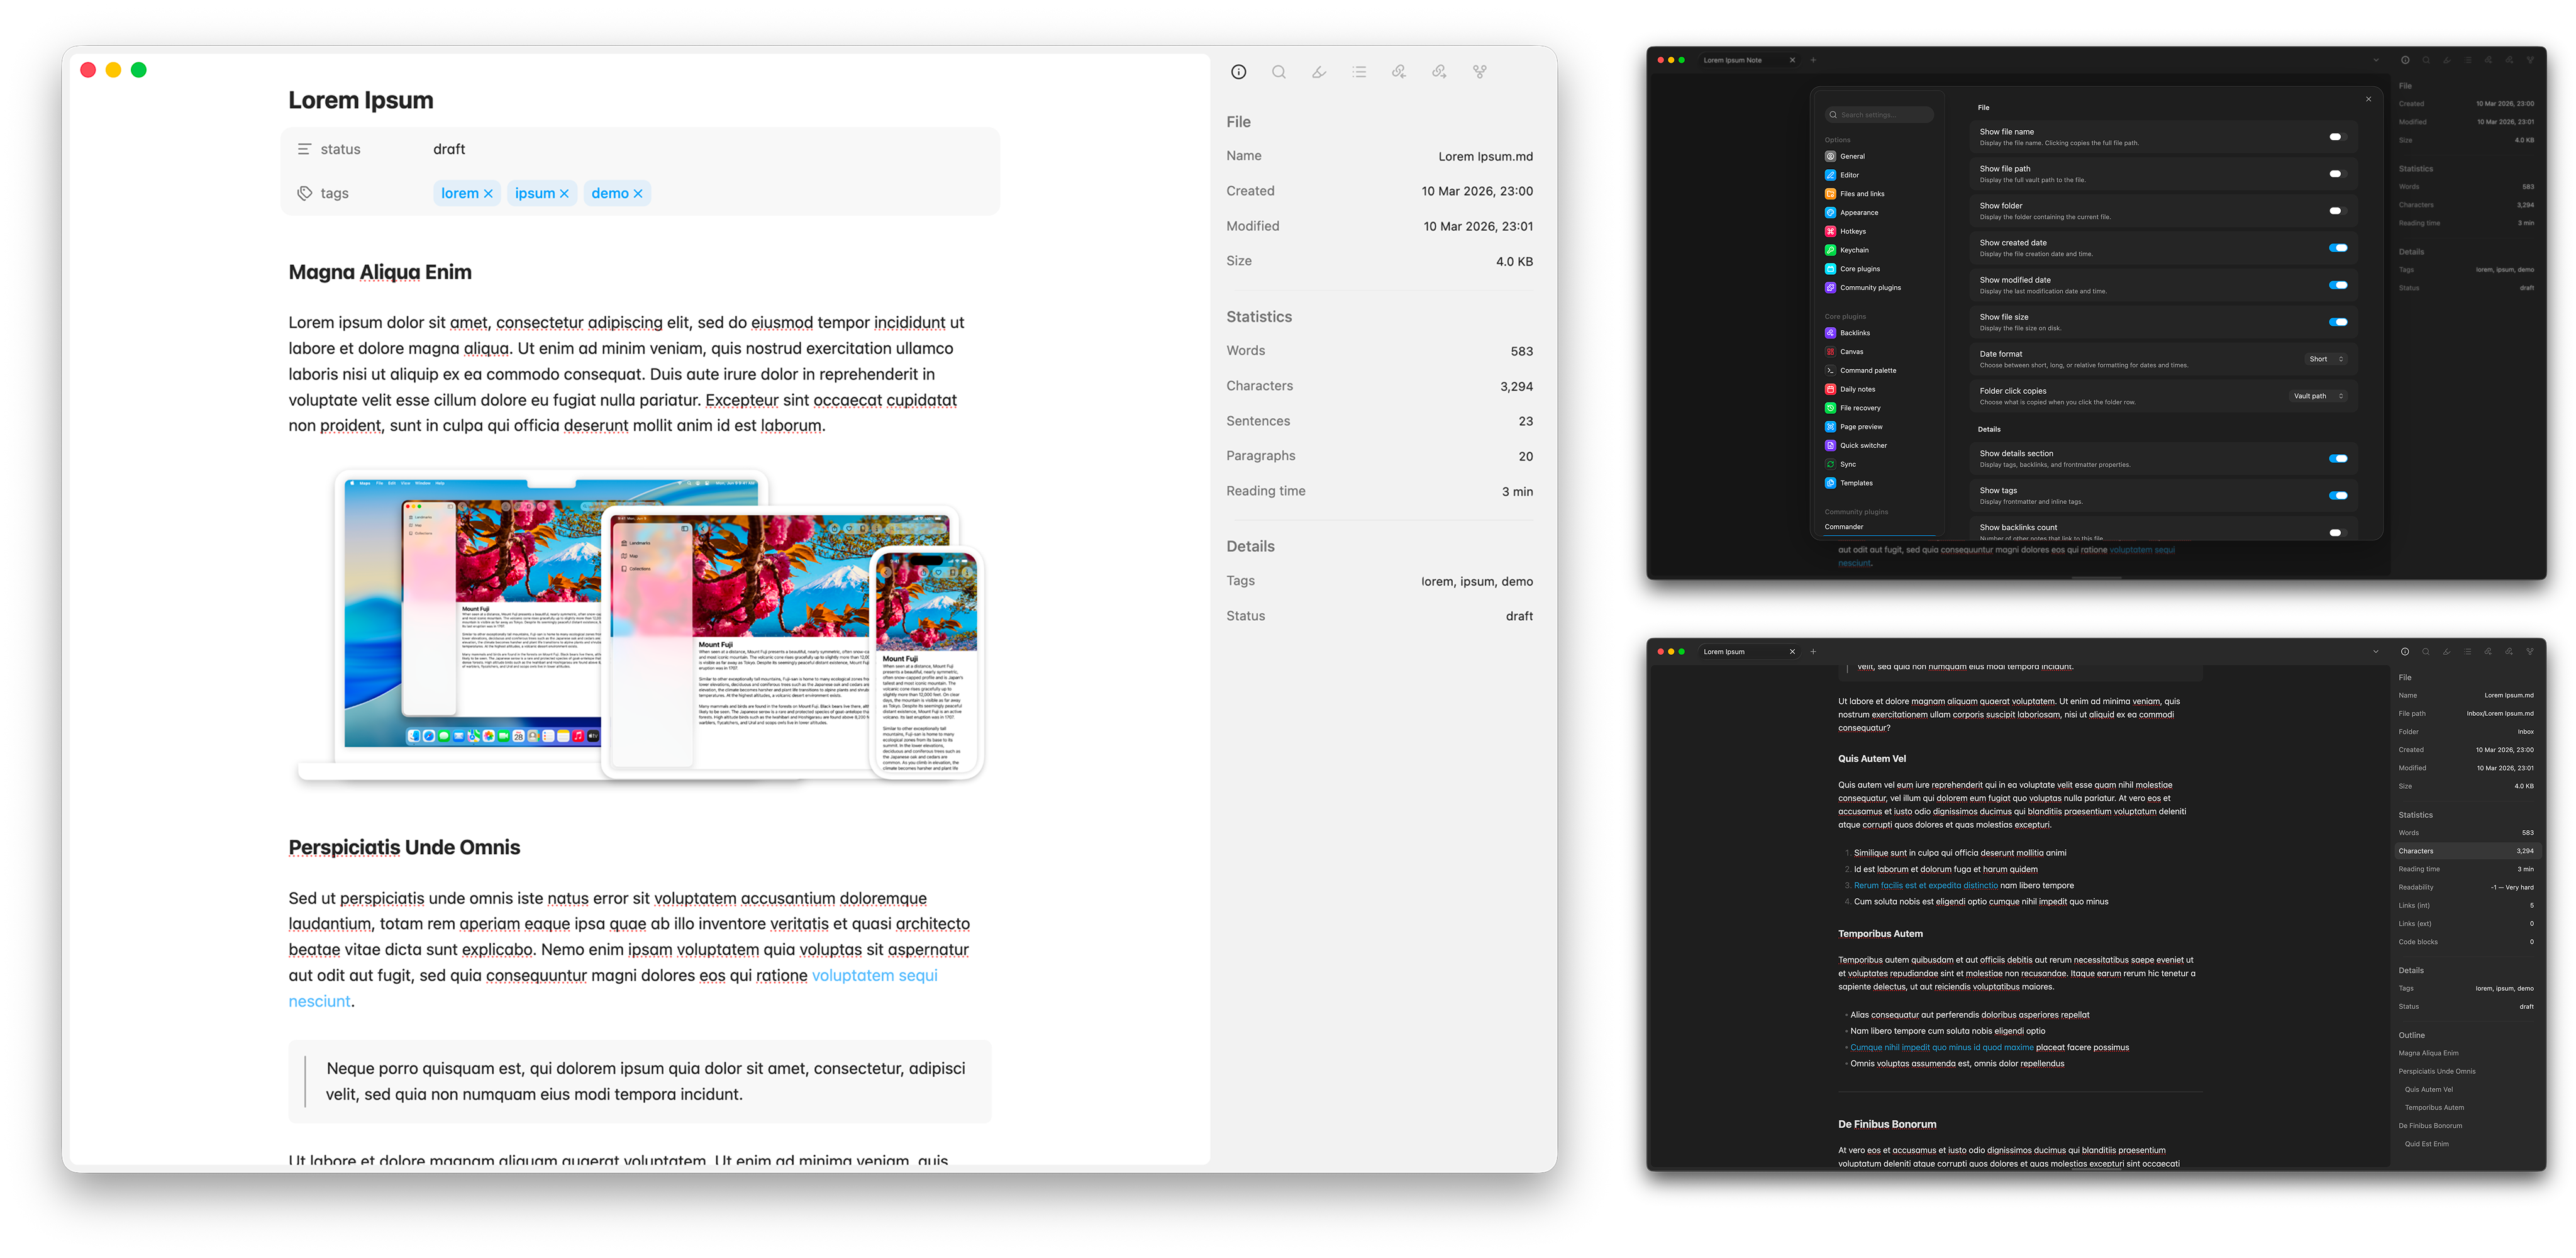Click the Sync icon in settings sidebar

[x=1830, y=464]
